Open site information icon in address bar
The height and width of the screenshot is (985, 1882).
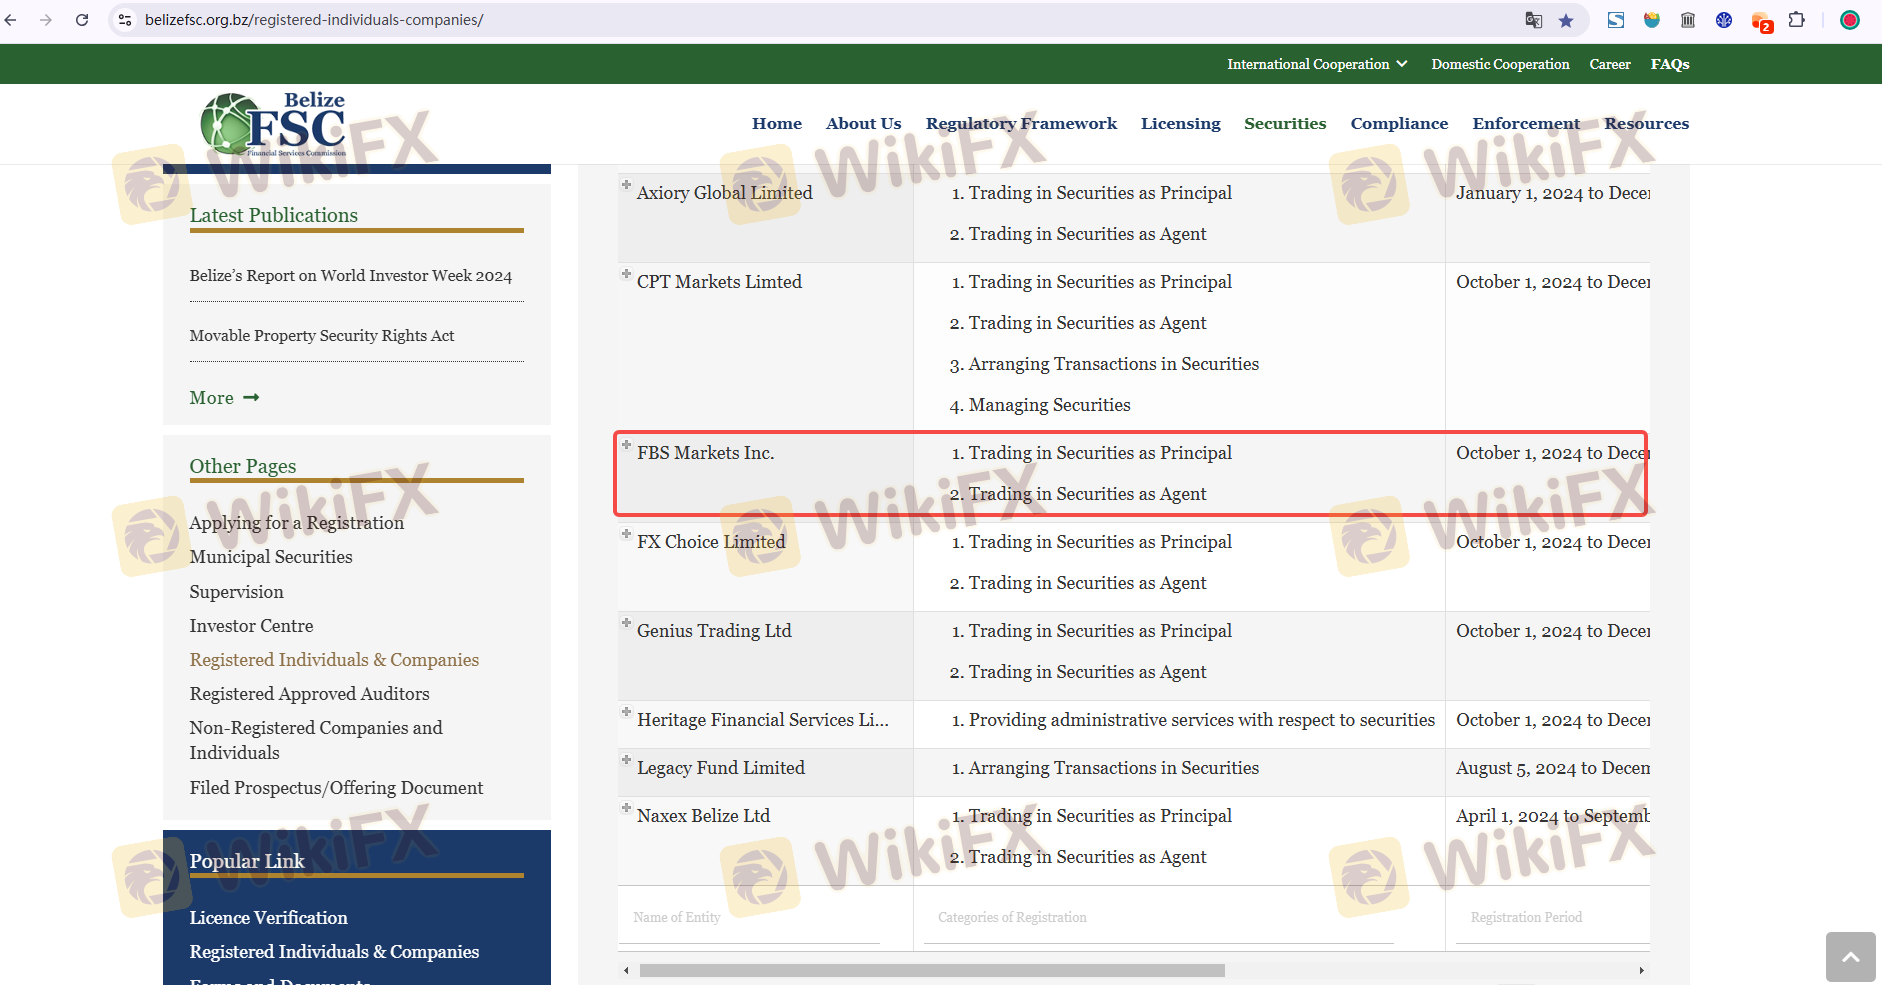(125, 20)
